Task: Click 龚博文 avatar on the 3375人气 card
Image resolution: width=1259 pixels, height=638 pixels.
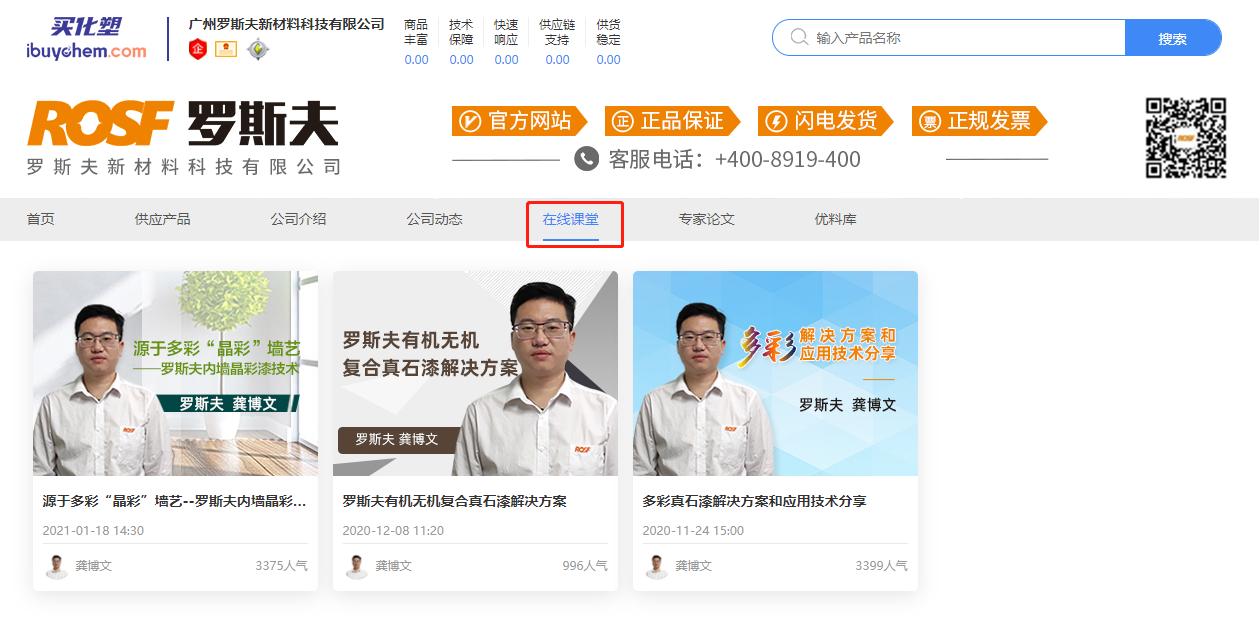Action: [57, 566]
